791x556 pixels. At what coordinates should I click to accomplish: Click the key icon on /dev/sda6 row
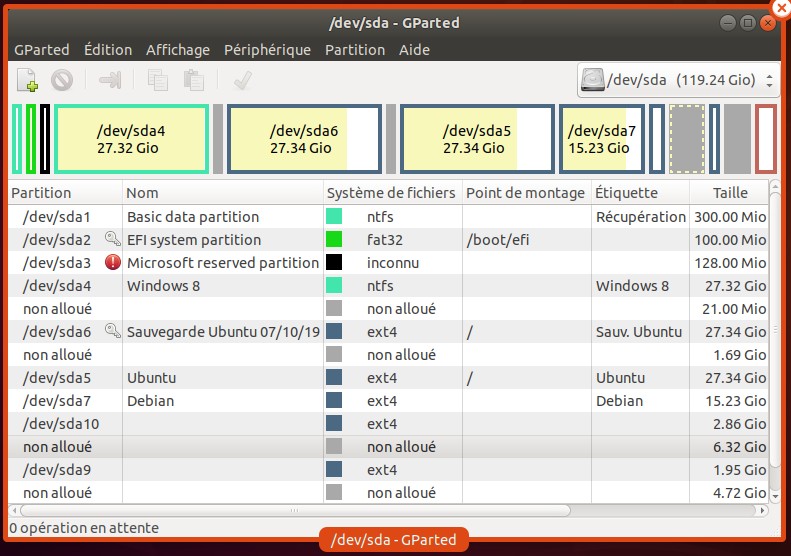tap(112, 331)
